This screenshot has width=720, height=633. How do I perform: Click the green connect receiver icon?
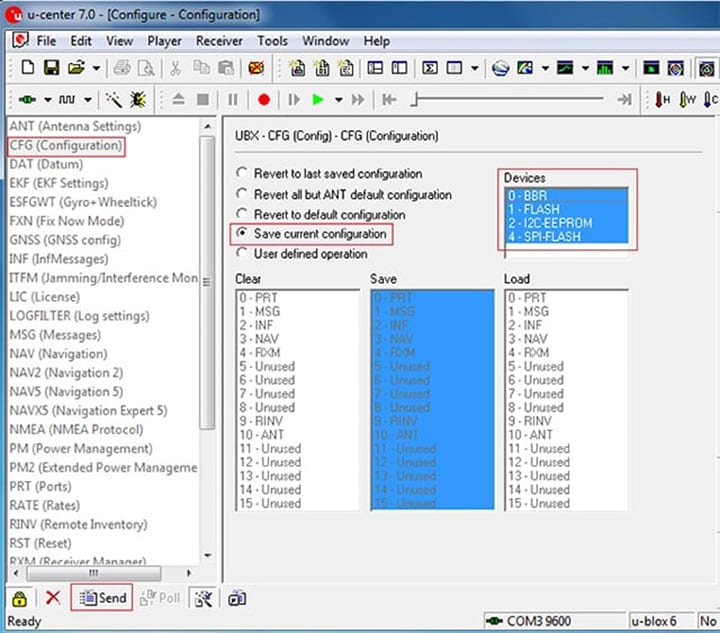point(27,99)
